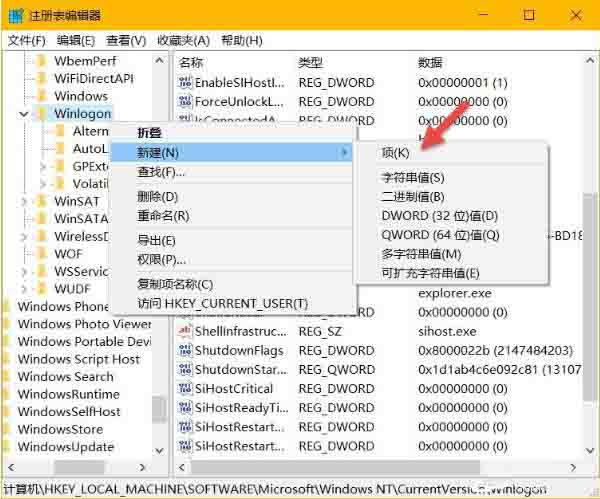Click the GPExt... subkey folder icon

[60, 166]
